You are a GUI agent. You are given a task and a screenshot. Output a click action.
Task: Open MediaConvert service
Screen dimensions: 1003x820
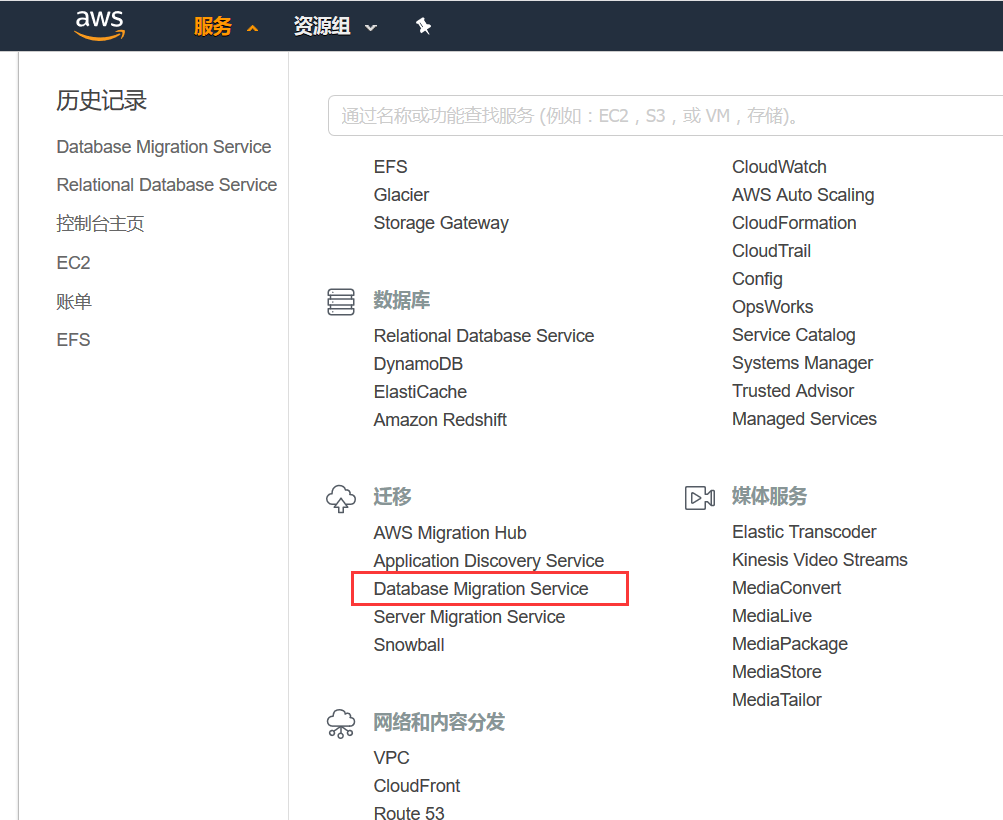(786, 588)
